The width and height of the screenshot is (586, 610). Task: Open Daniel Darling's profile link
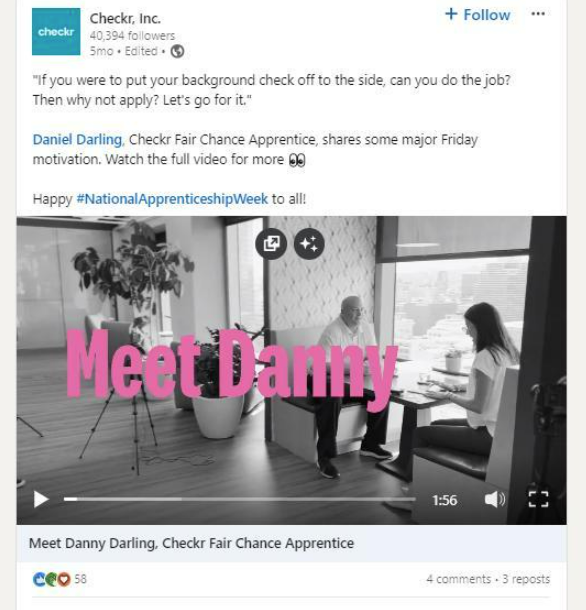point(77,139)
